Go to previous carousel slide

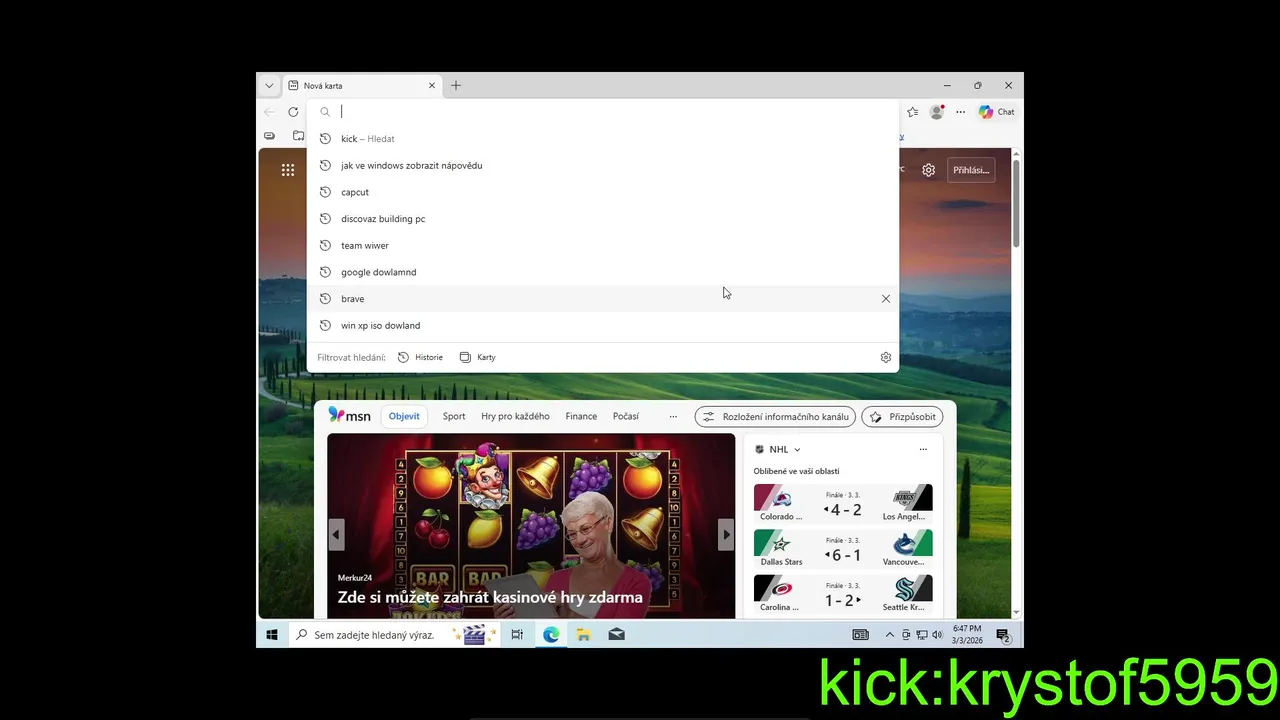pos(337,534)
